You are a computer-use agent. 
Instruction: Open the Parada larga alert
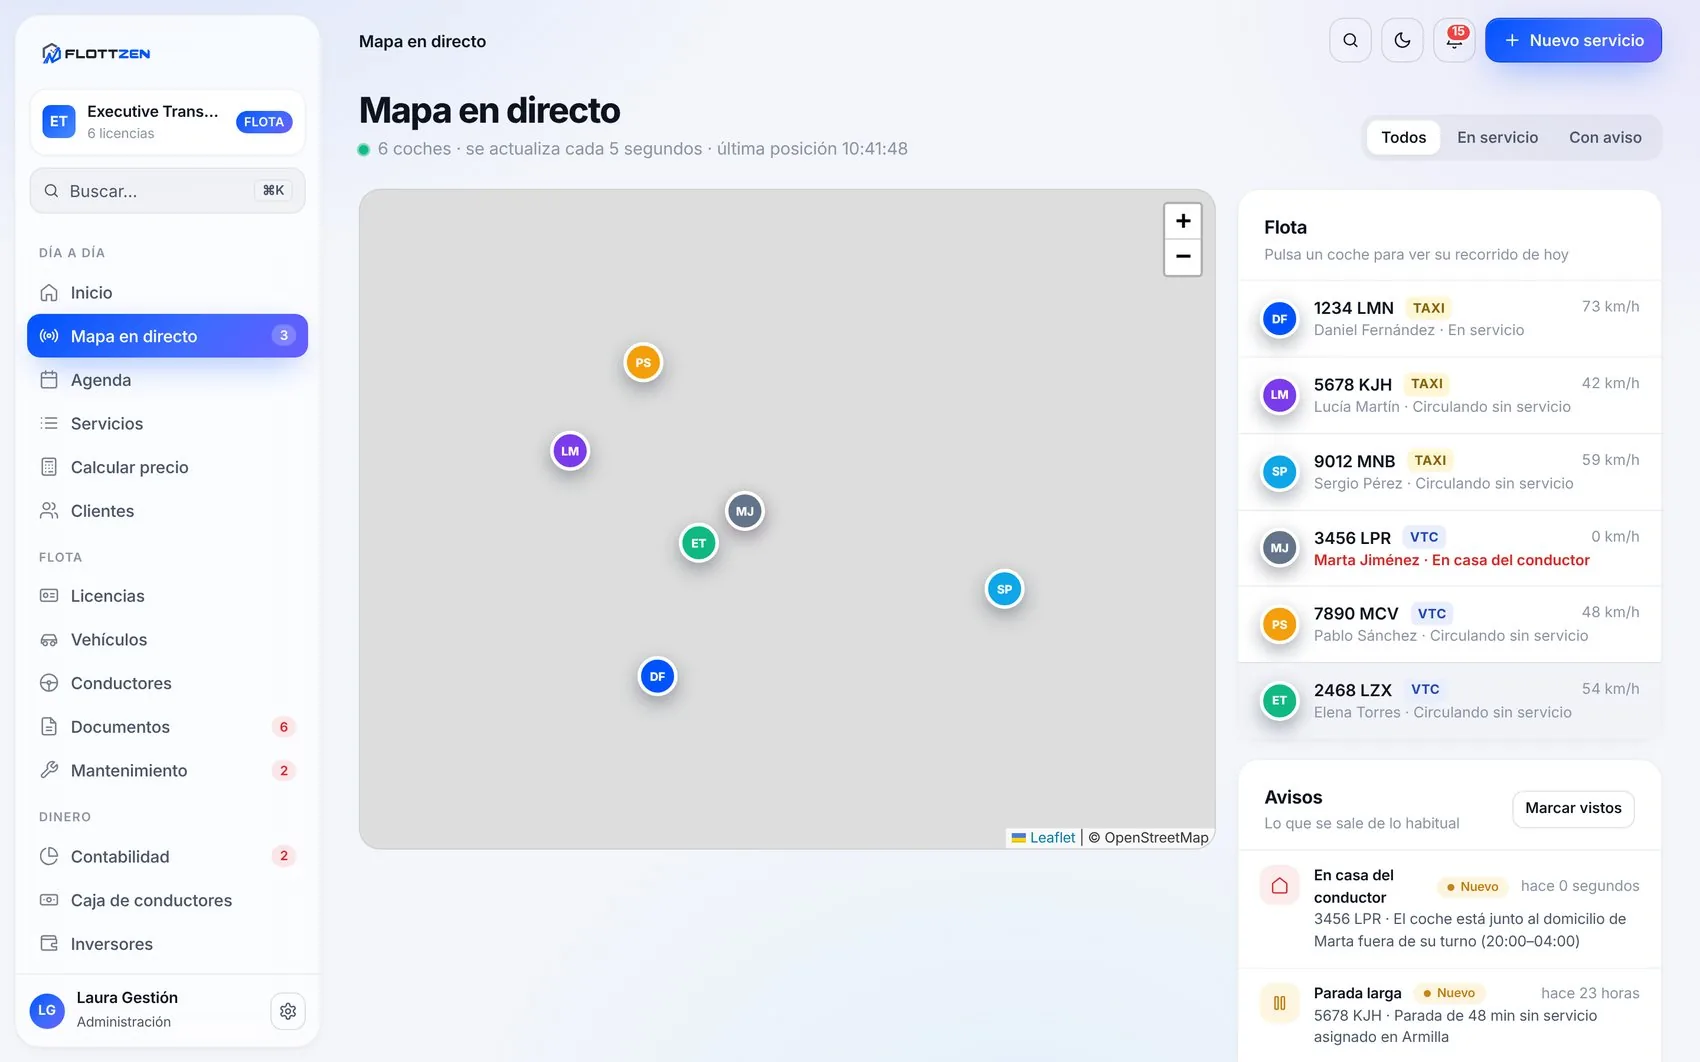pyautogui.click(x=1449, y=1015)
